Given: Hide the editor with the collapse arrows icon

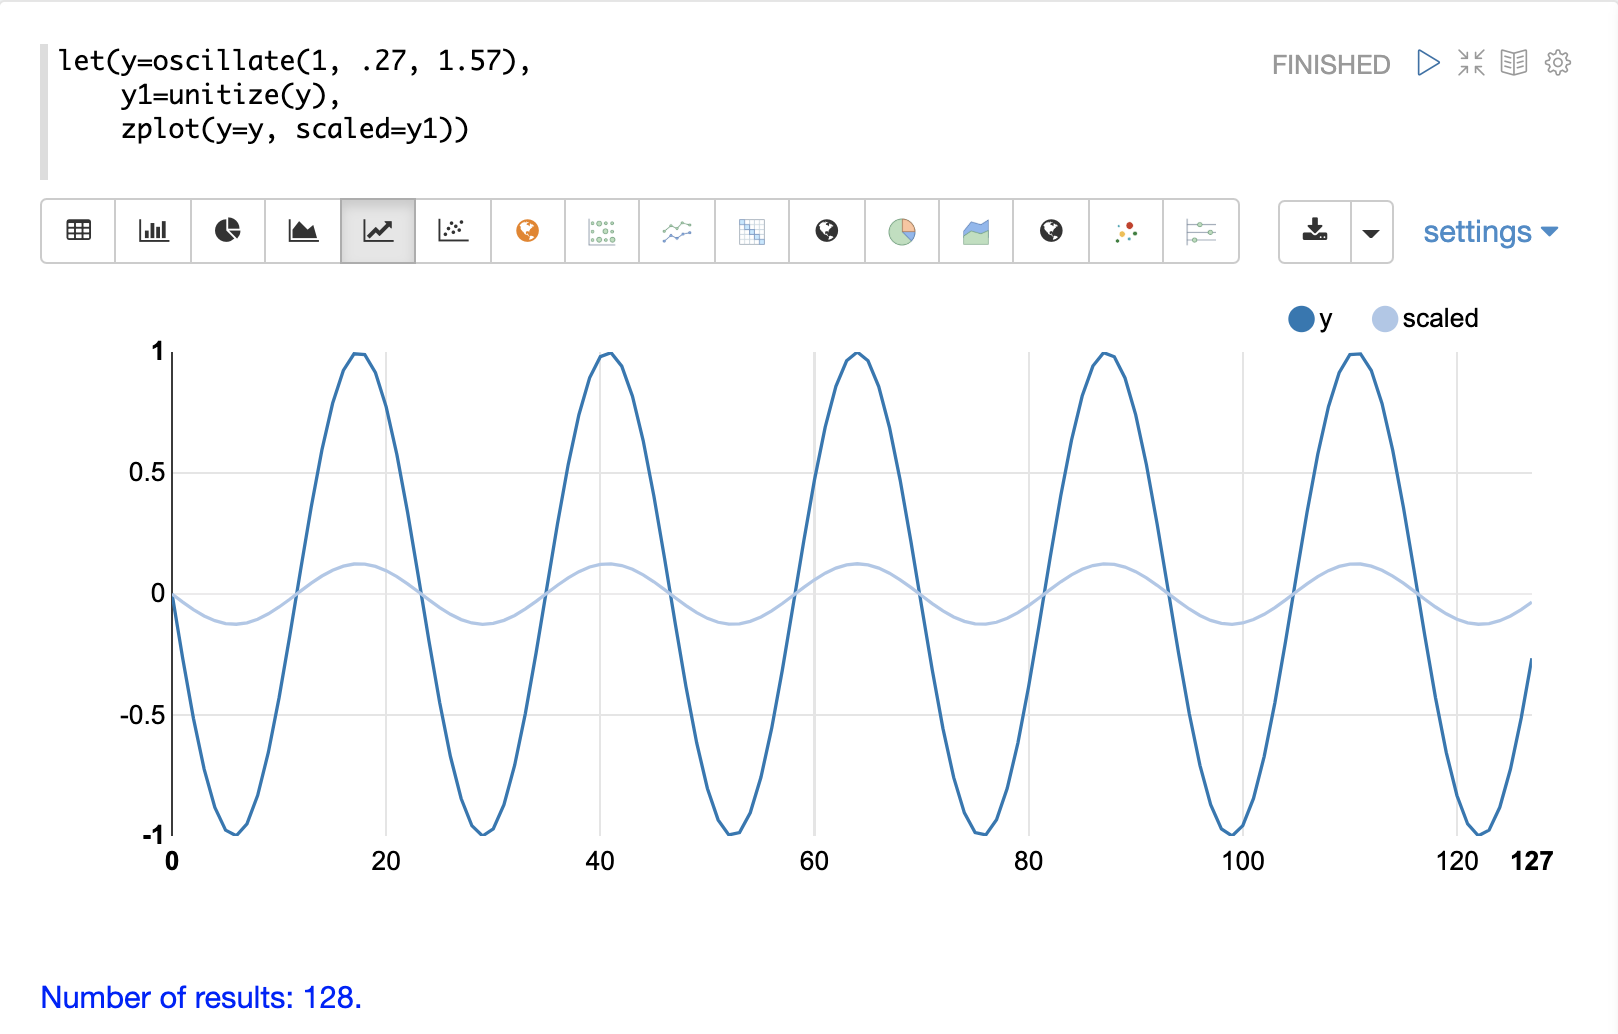Looking at the screenshot, I should click(x=1471, y=63).
